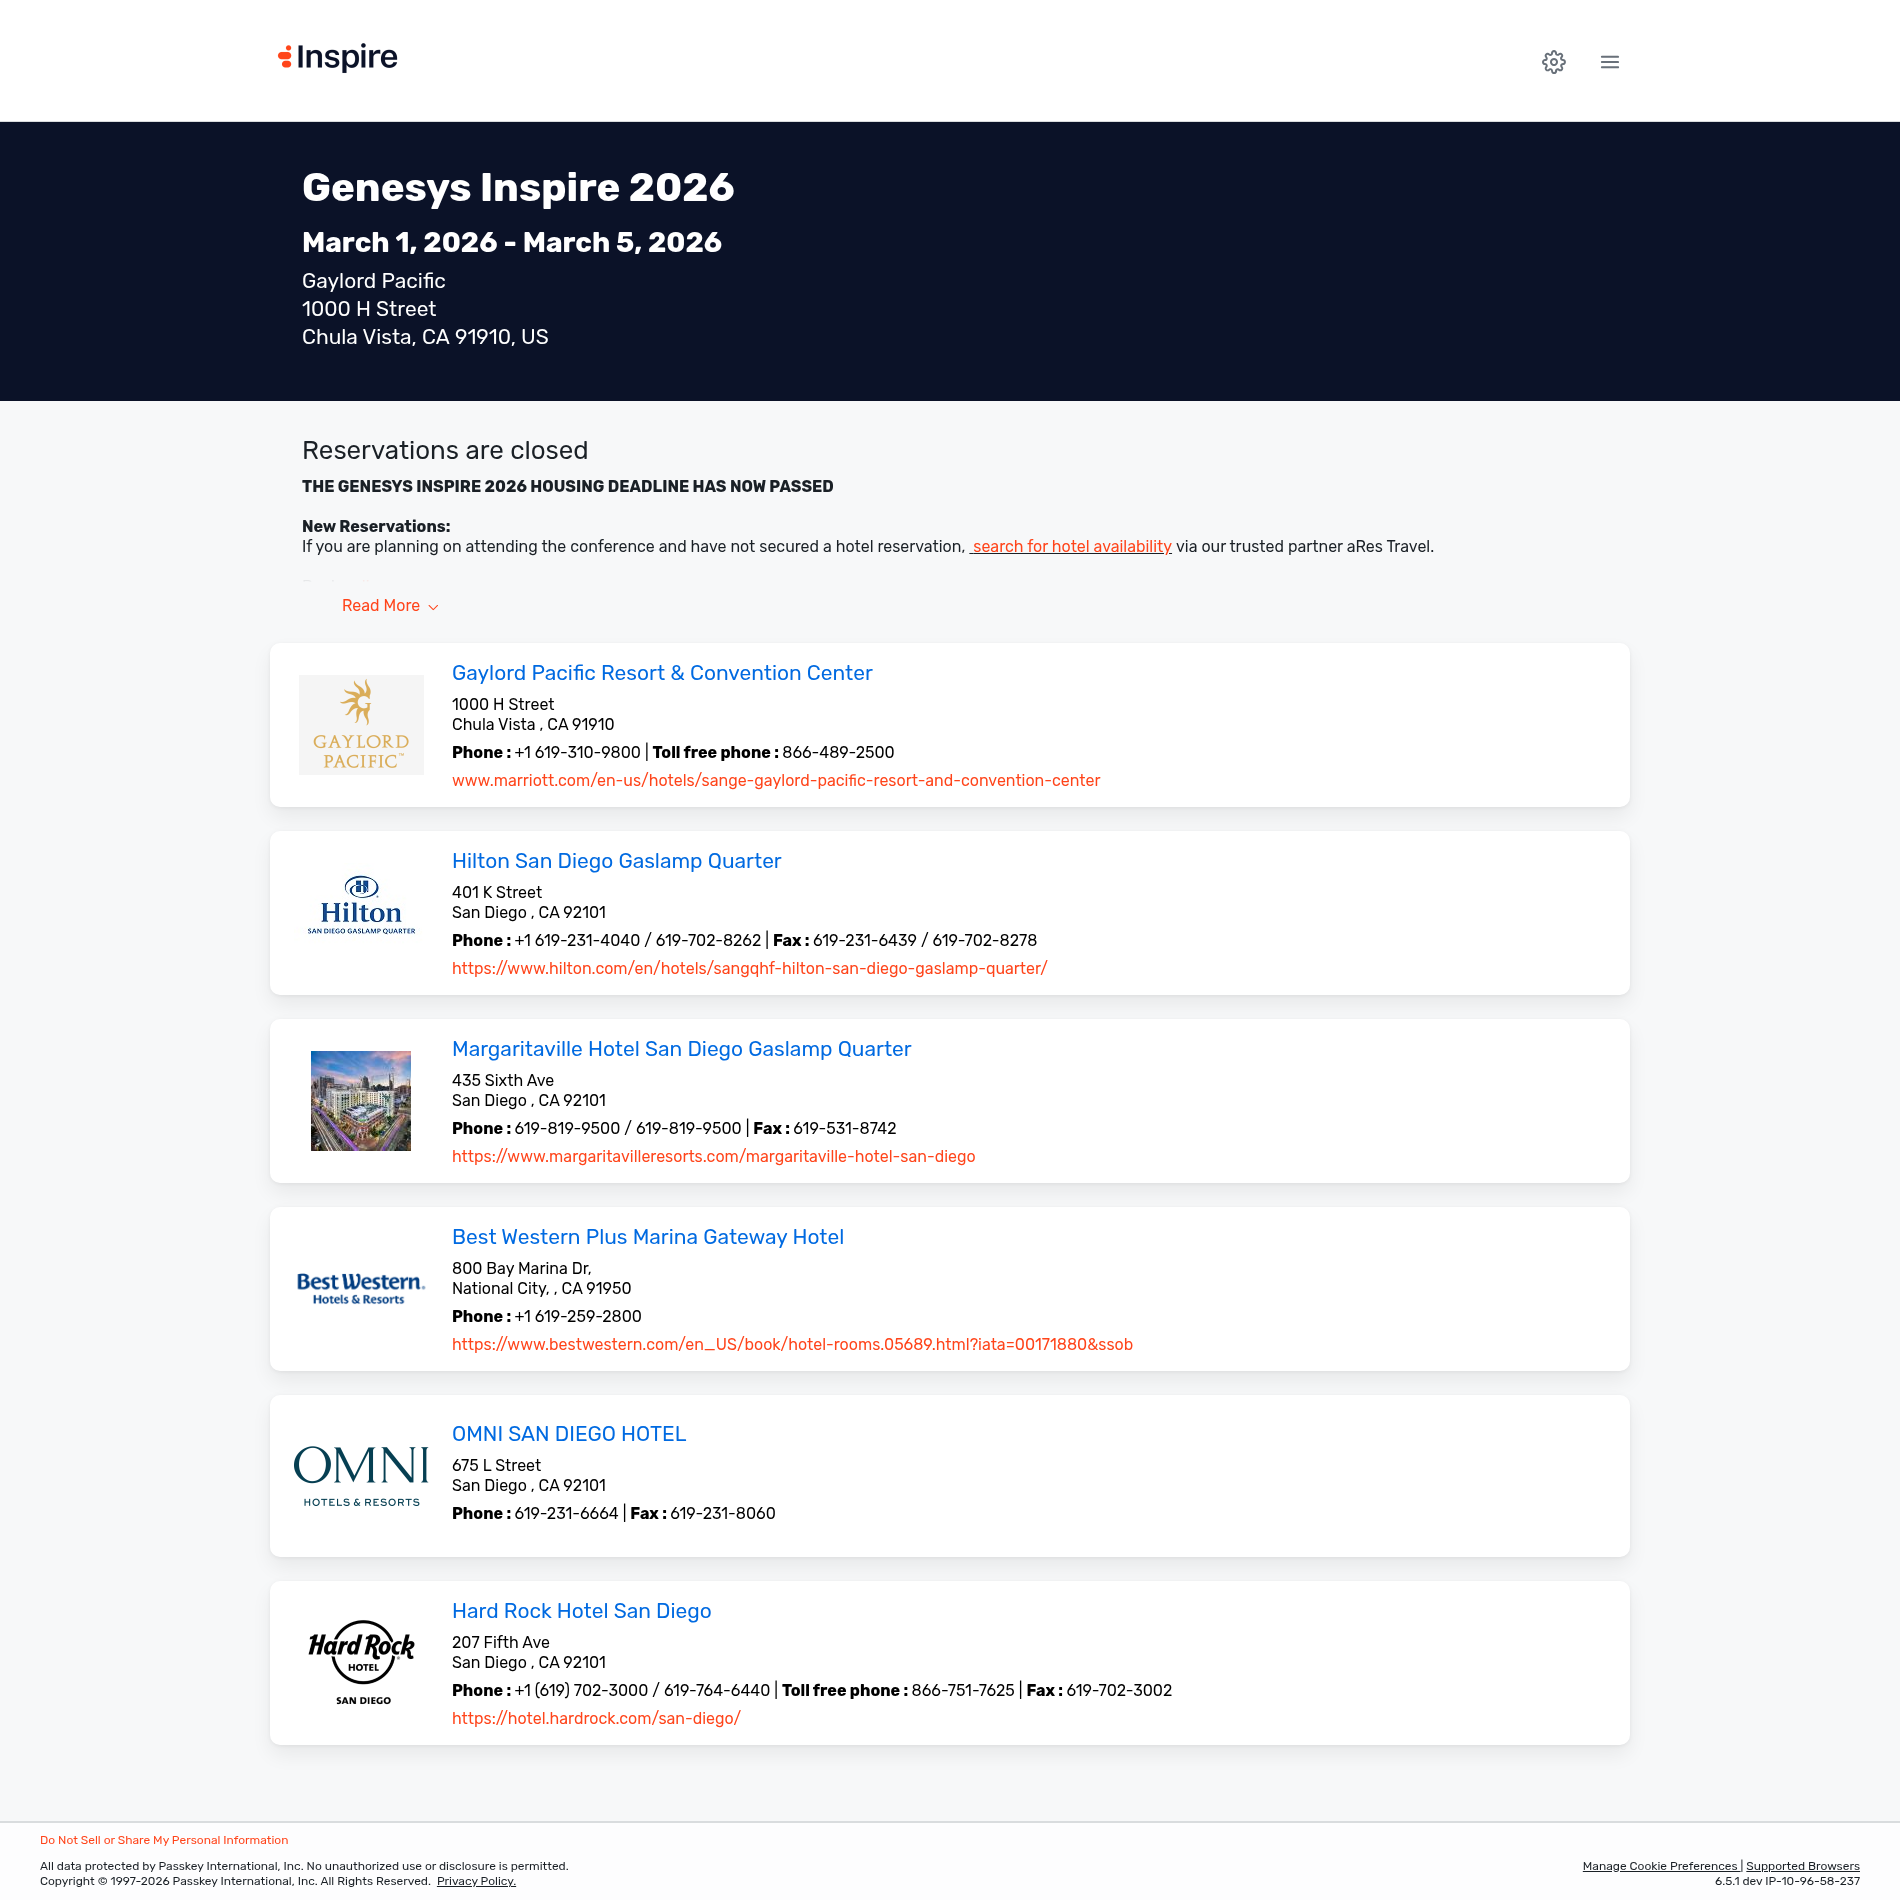Select the 800 Bay Marina Dr address line
Image resolution: width=1900 pixels, height=1900 pixels.
click(x=522, y=1268)
